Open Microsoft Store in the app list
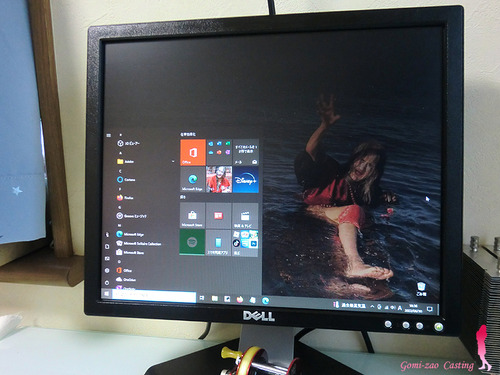Image resolution: width=500 pixels, height=375 pixels. click(x=130, y=252)
